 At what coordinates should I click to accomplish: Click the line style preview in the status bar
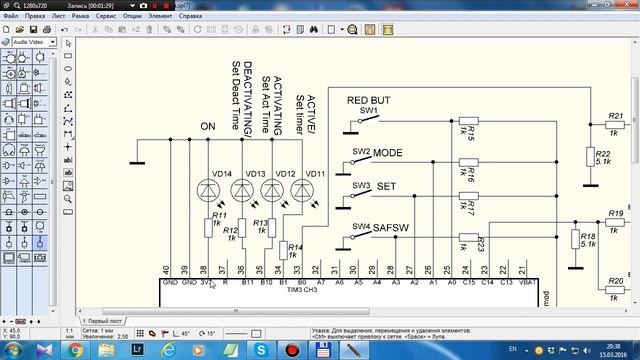236,333
